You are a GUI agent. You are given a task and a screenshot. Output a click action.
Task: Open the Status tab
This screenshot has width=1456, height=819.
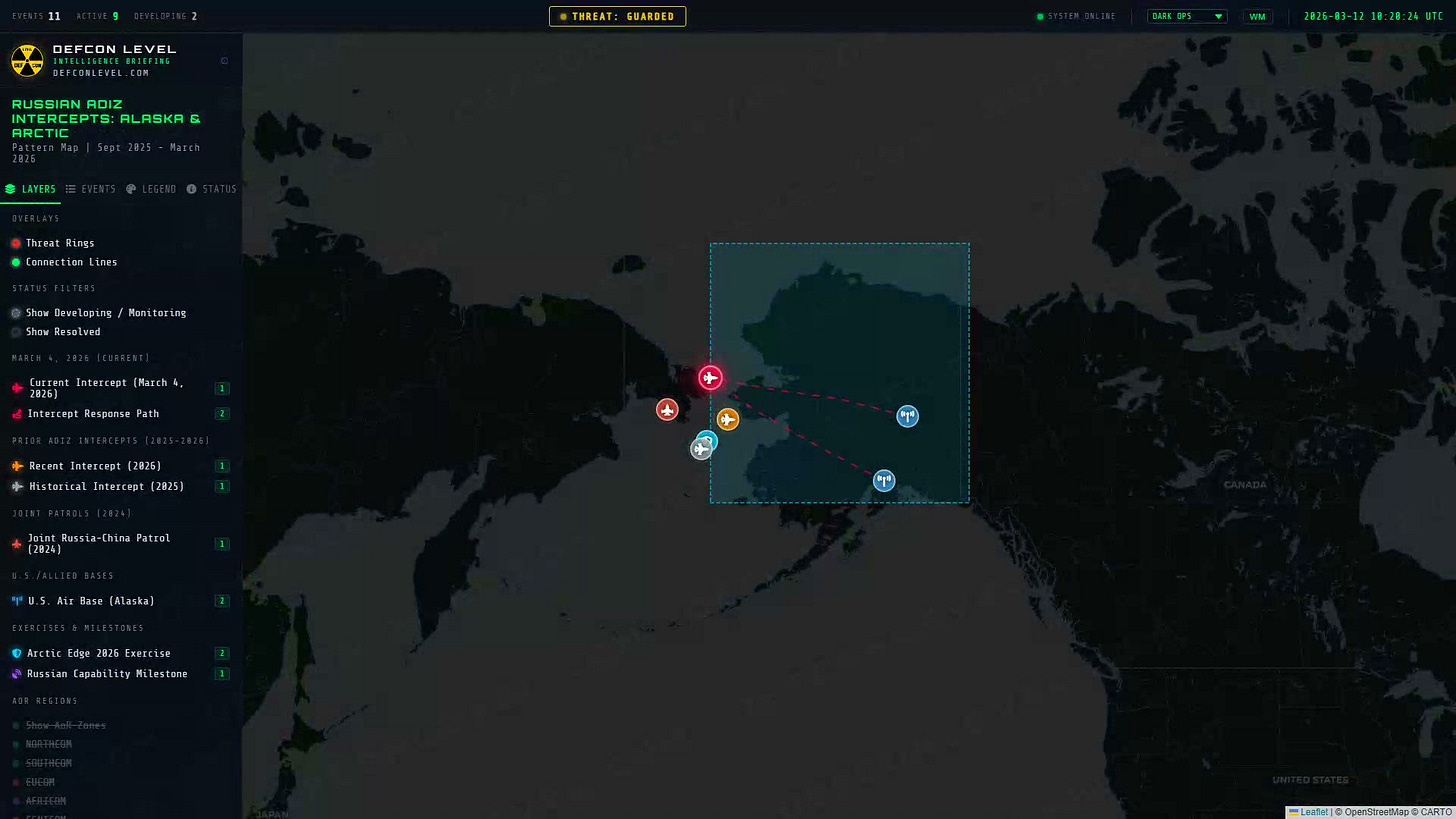[211, 189]
